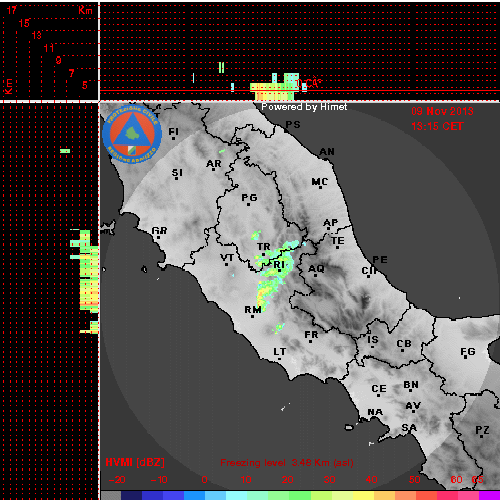This screenshot has width=500, height=500.
Task: Select the PG city label on the map
Action: [x=249, y=198]
